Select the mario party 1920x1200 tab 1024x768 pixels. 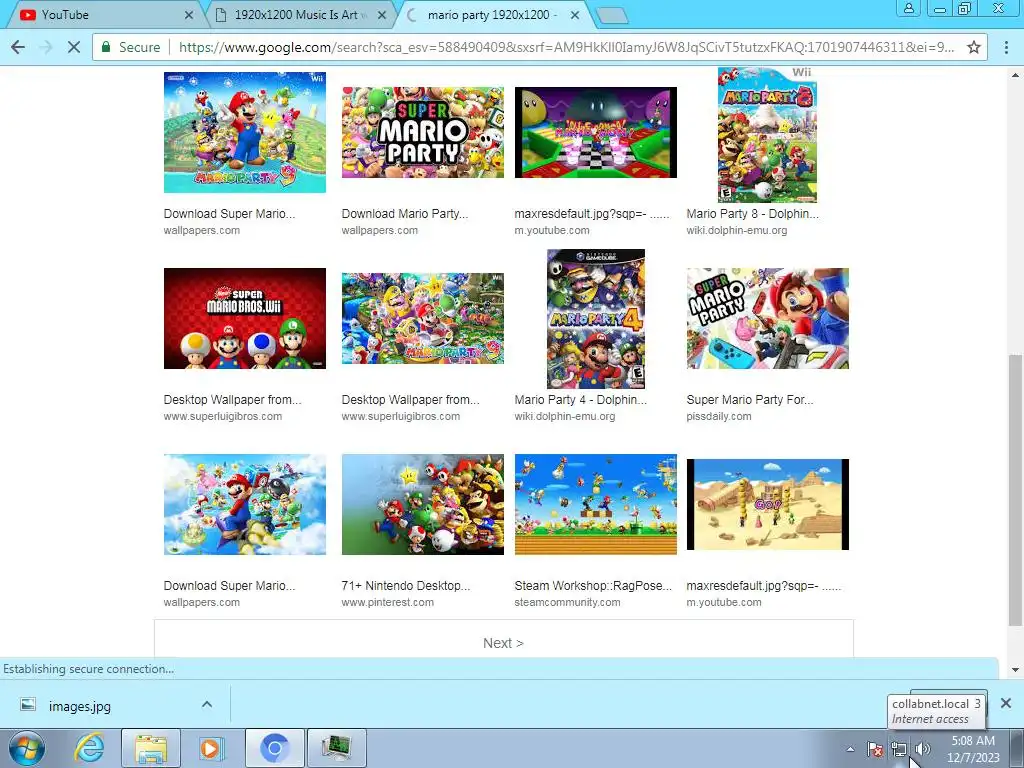493,14
